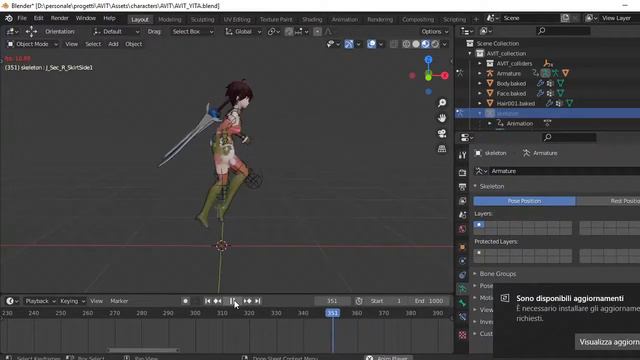The width and height of the screenshot is (640, 360).
Task: Toggle viewport gizmos display
Action: pos(349,44)
